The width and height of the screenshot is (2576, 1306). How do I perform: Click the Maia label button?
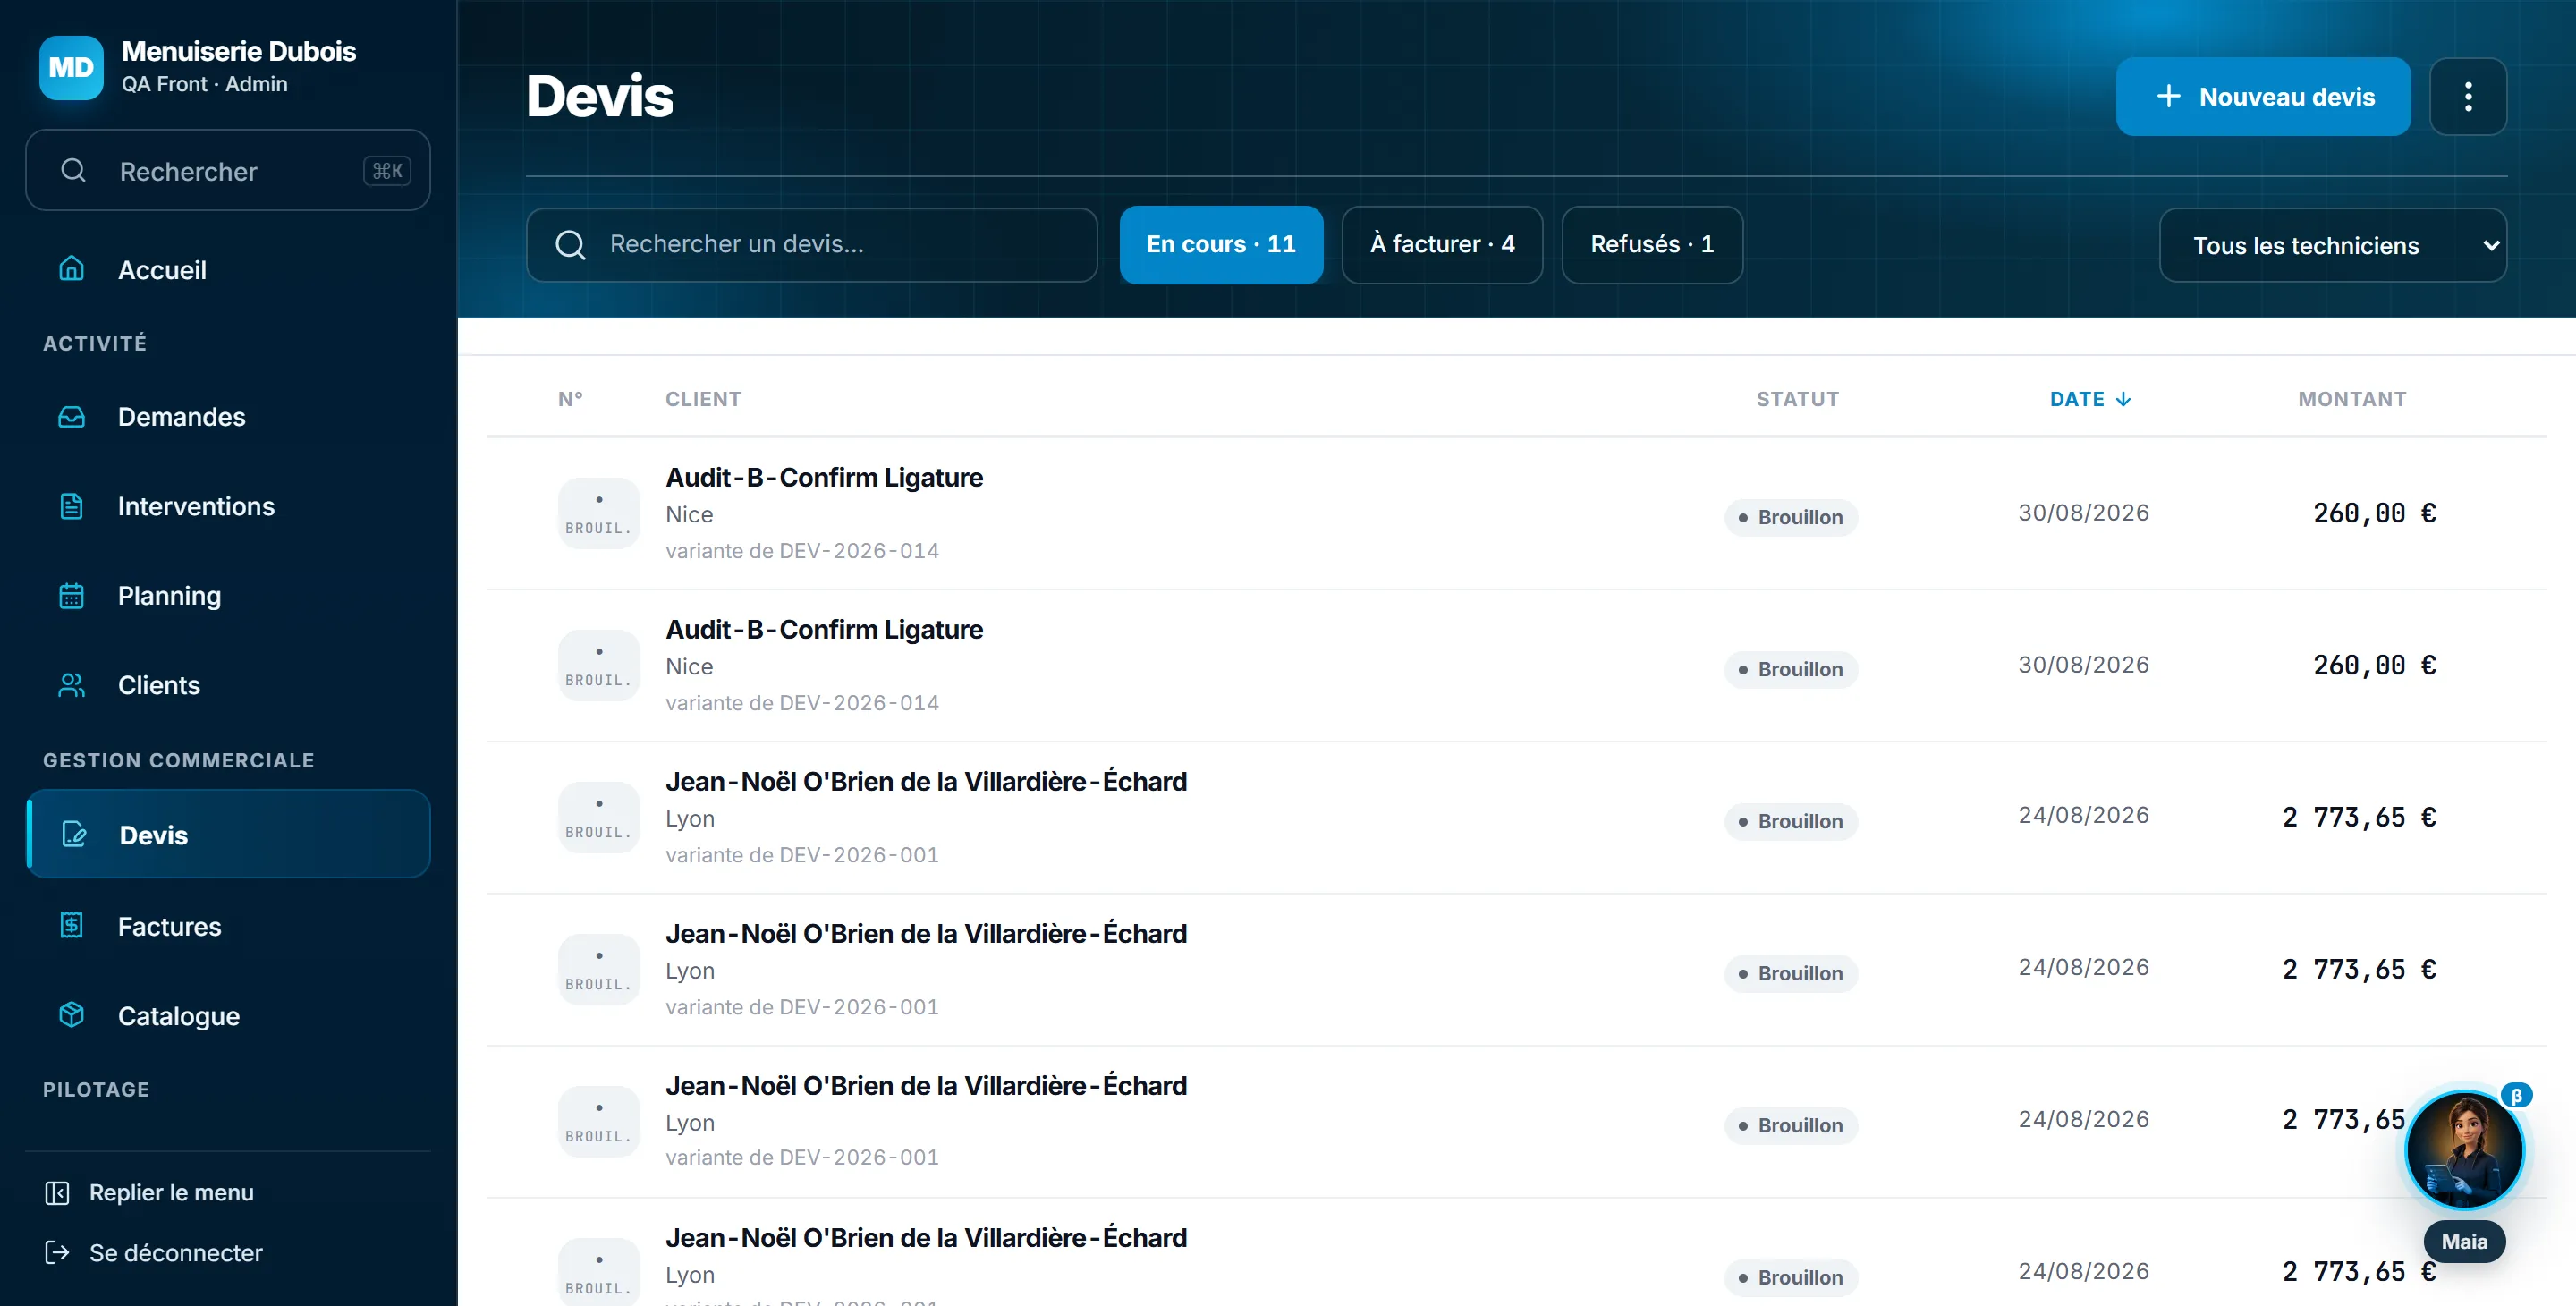pos(2463,1241)
